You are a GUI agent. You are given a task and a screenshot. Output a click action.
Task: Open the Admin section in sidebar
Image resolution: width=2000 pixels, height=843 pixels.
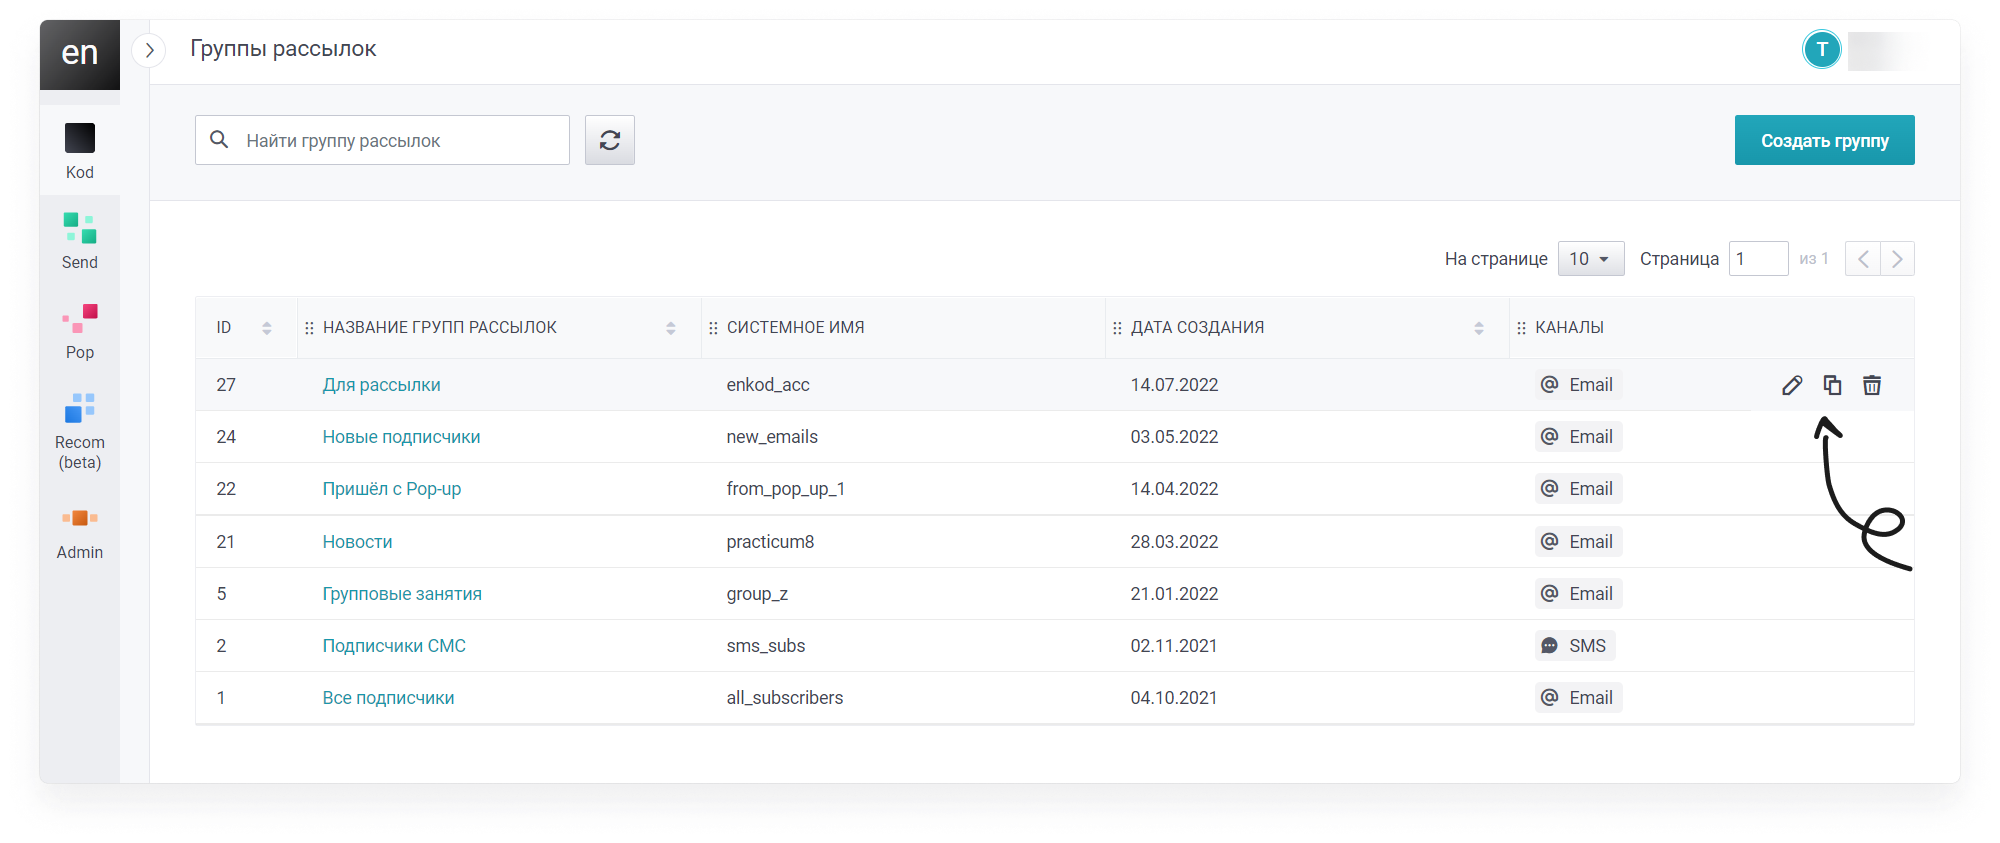[x=80, y=531]
